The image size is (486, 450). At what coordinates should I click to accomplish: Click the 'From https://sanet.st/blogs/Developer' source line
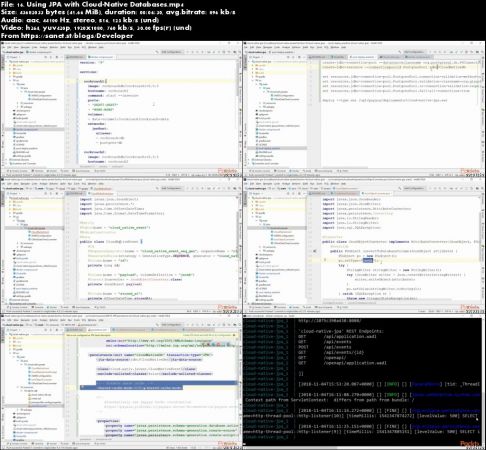point(67,36)
